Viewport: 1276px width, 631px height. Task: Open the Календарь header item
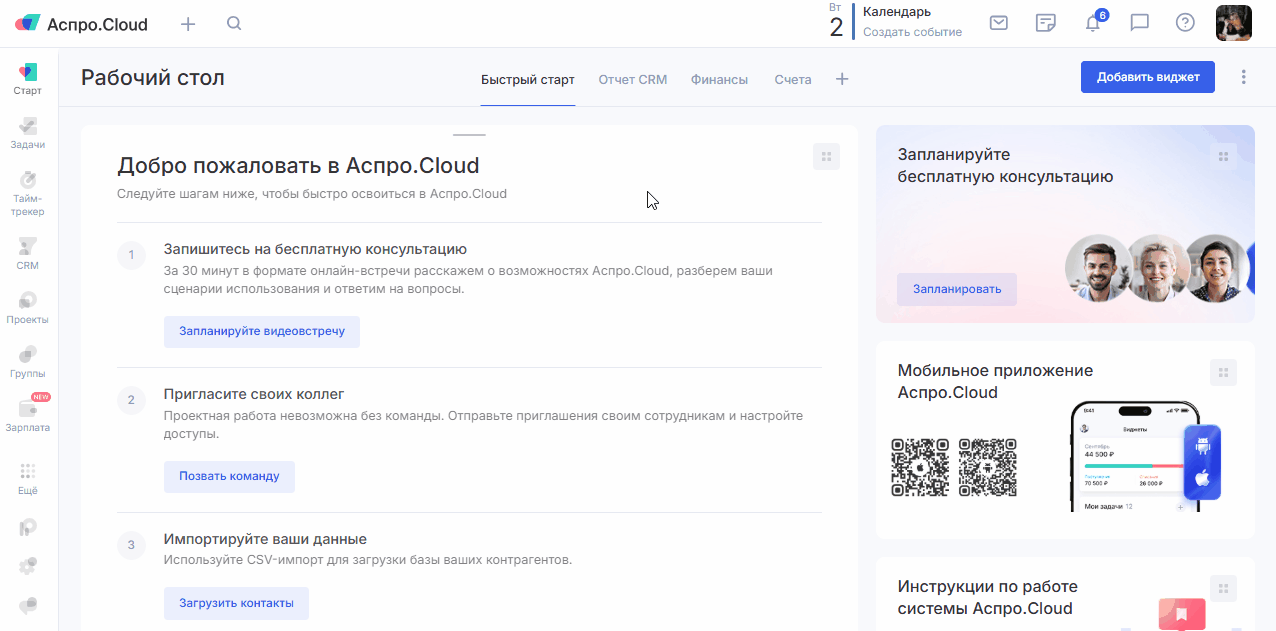[897, 12]
